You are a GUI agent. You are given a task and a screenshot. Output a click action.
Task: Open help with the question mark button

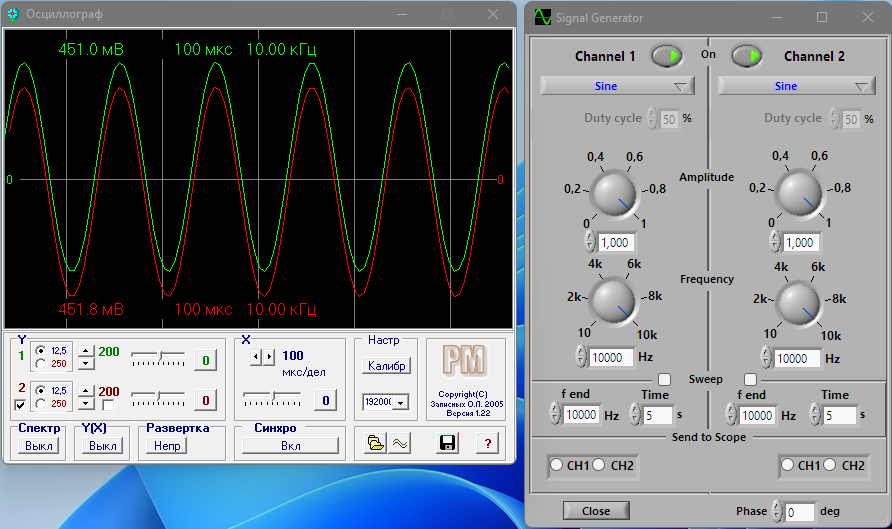[487, 443]
